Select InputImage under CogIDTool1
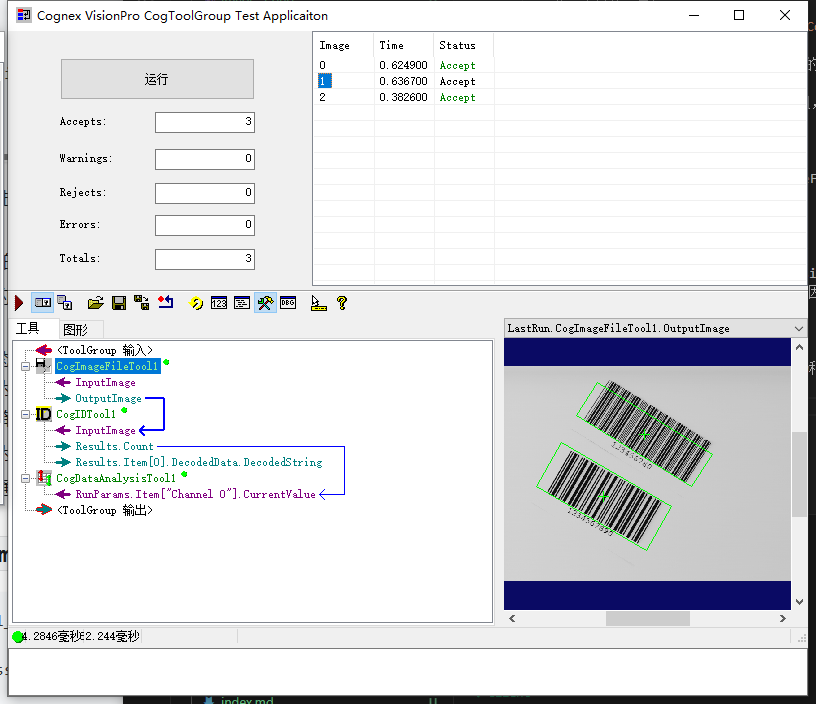The width and height of the screenshot is (816, 704). pos(106,430)
